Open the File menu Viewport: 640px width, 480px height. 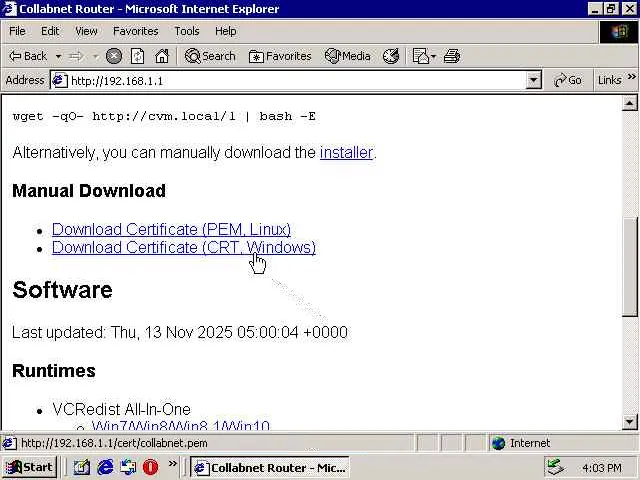(17, 31)
